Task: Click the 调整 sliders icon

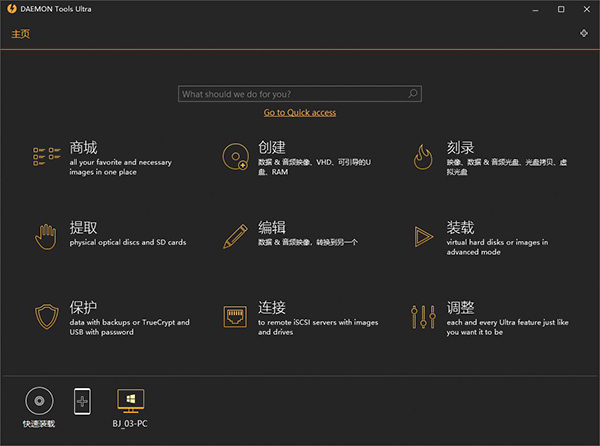Action: coord(423,317)
